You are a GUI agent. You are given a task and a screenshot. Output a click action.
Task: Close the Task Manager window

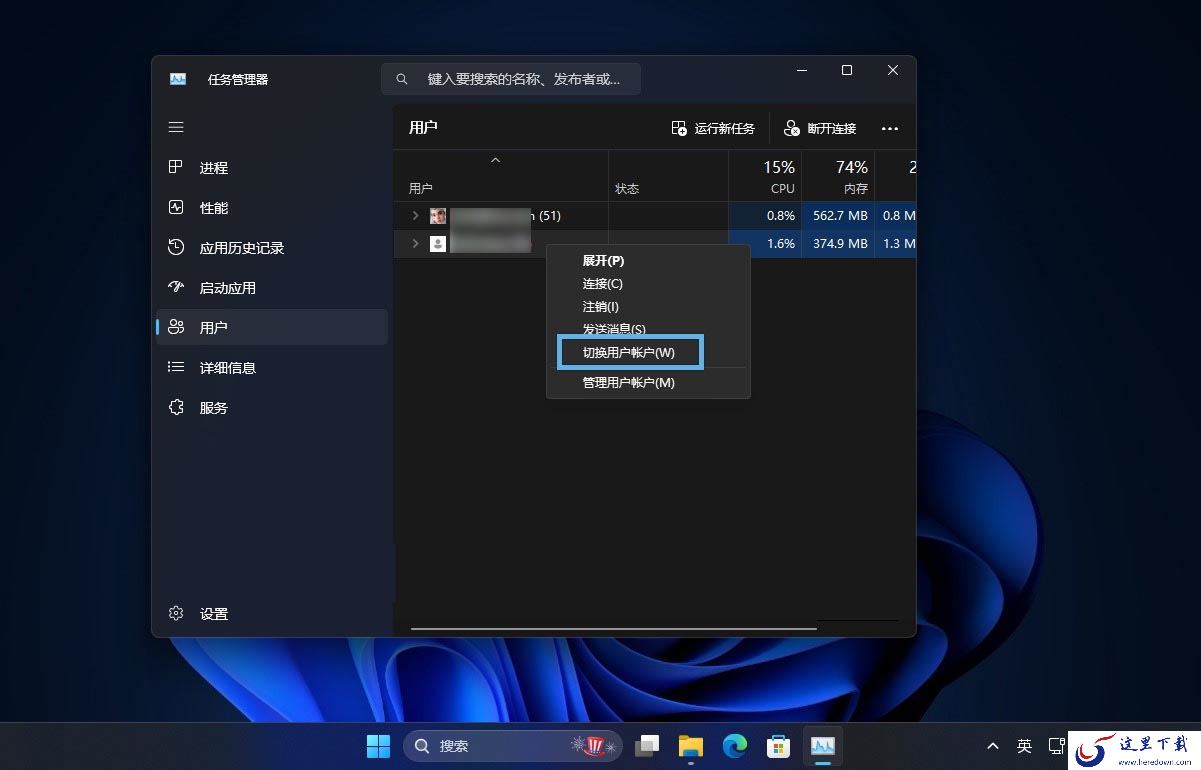point(893,70)
